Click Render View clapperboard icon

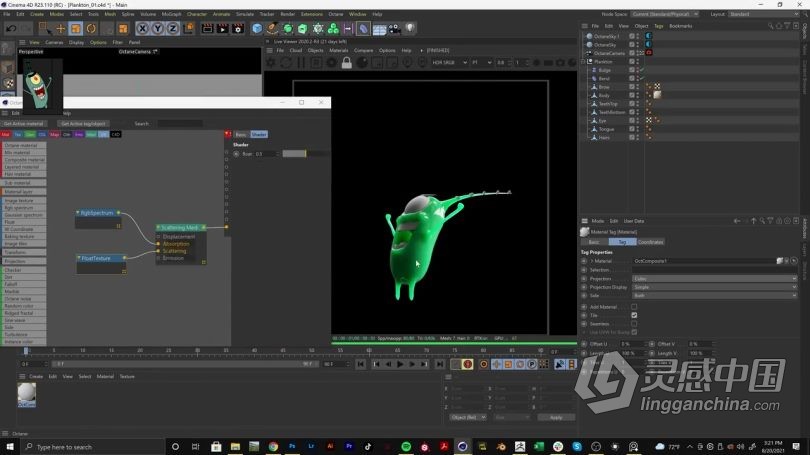coord(207,28)
